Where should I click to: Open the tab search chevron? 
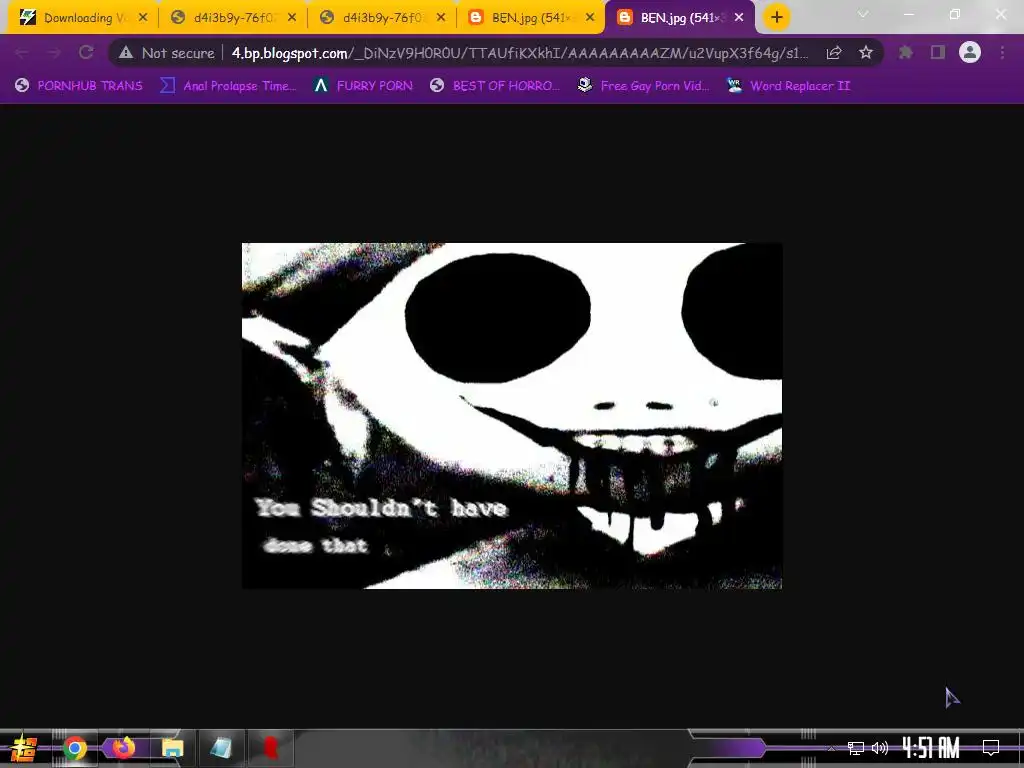[863, 14]
